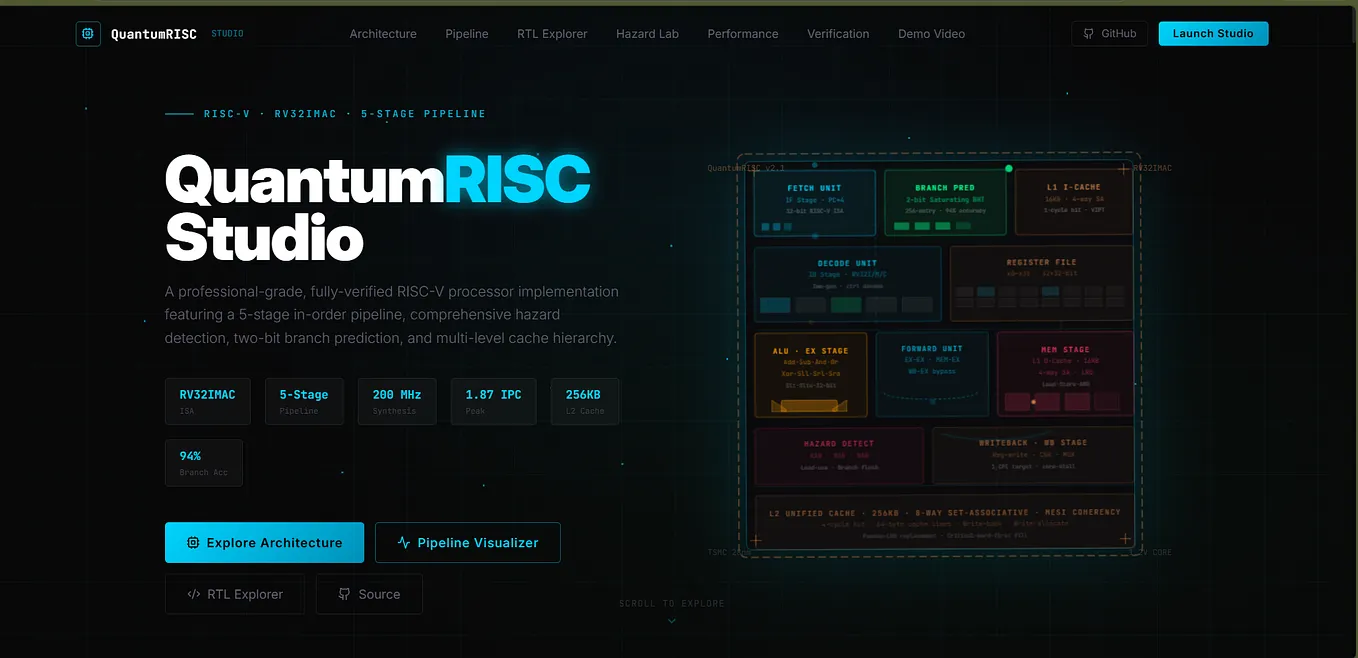This screenshot has width=1358, height=658.
Task: Select the Register File block in diagram
Action: click(1042, 284)
